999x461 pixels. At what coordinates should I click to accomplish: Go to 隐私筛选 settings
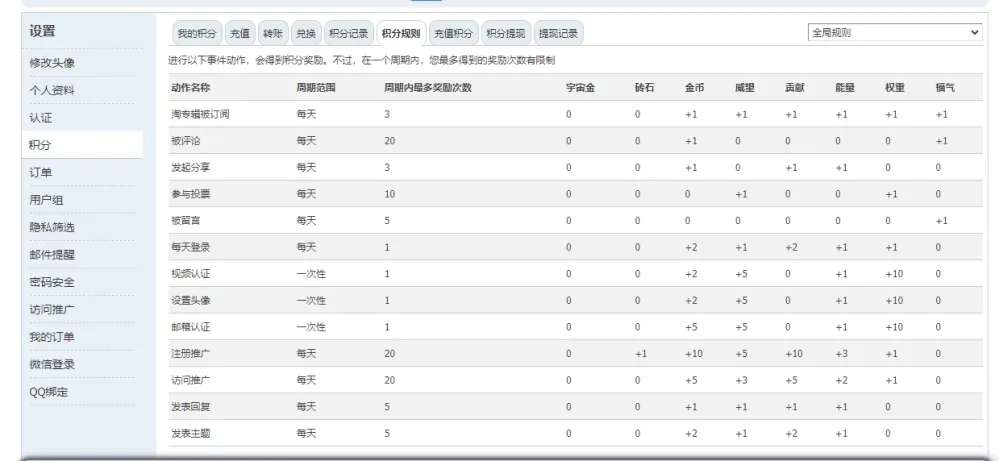tap(52, 227)
